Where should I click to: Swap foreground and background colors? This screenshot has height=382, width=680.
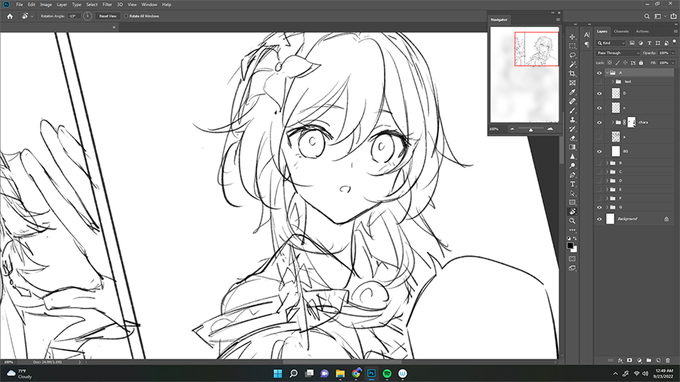pyautogui.click(x=575, y=238)
